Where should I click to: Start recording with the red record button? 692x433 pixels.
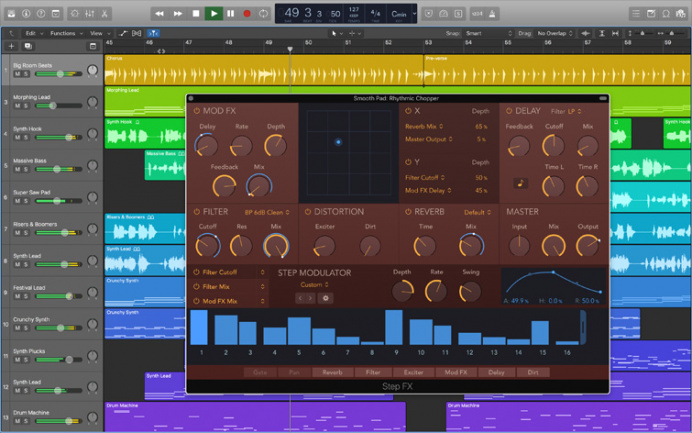pos(247,14)
